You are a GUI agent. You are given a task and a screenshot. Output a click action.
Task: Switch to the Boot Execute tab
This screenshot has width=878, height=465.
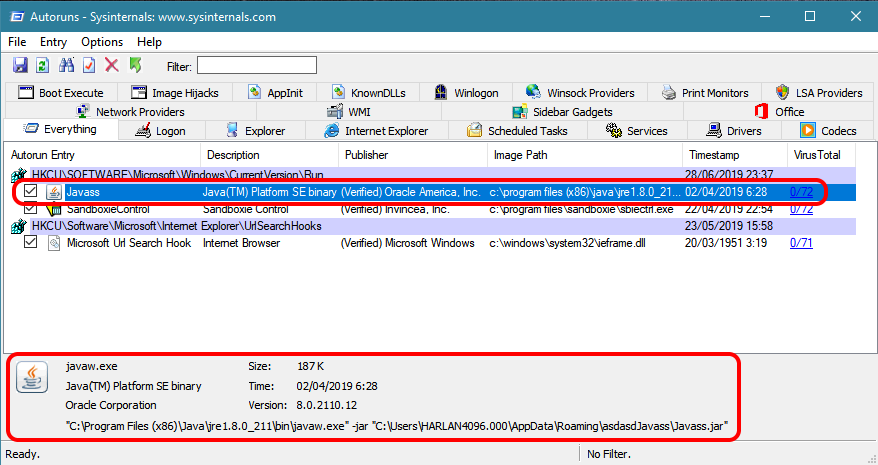61,92
